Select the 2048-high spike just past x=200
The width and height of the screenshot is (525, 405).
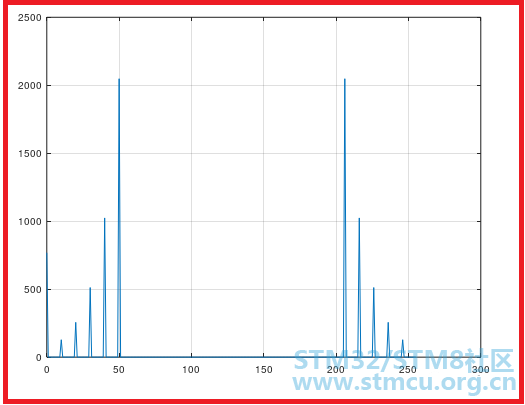click(x=345, y=218)
